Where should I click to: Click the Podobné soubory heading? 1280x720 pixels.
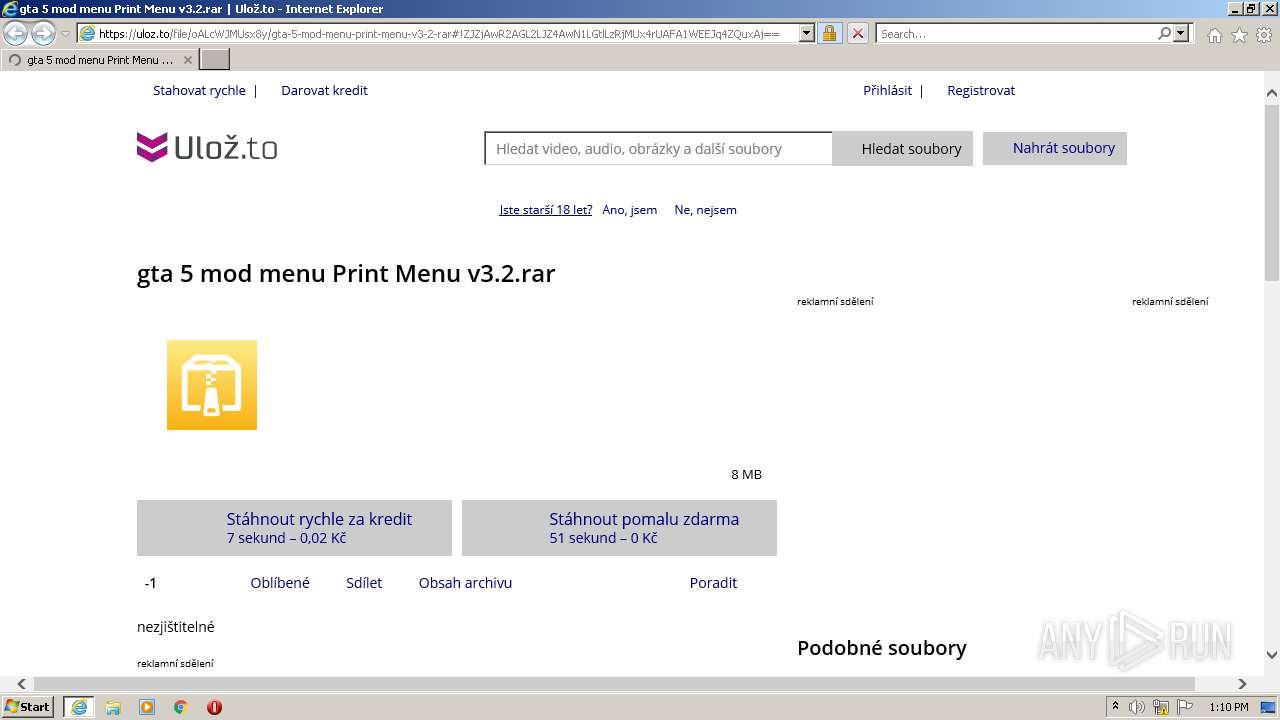pyautogui.click(x=882, y=648)
